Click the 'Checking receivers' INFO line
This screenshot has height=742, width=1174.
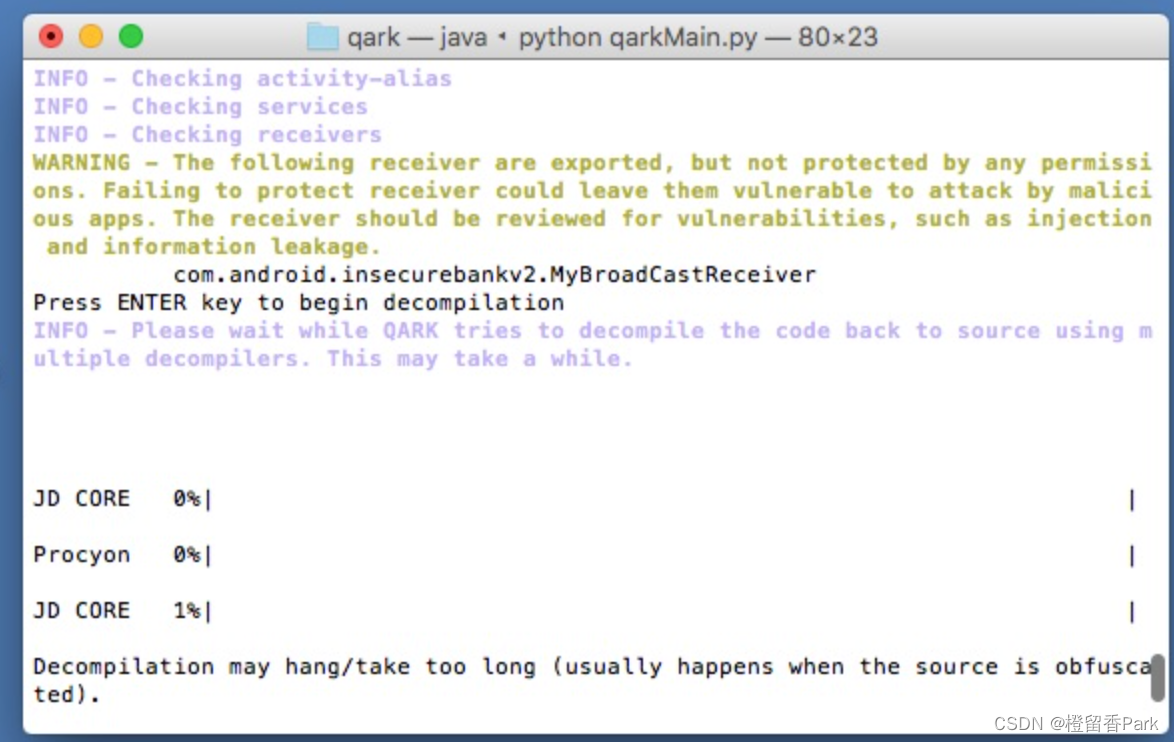pos(207,134)
